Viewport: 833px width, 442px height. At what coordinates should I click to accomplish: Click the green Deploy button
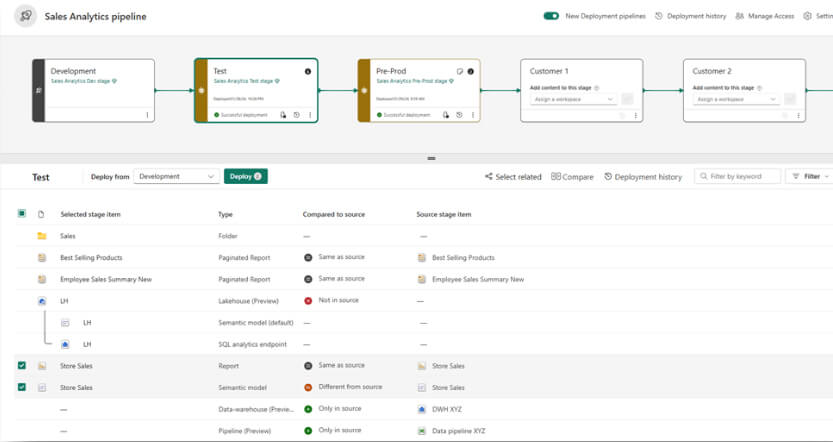245,176
